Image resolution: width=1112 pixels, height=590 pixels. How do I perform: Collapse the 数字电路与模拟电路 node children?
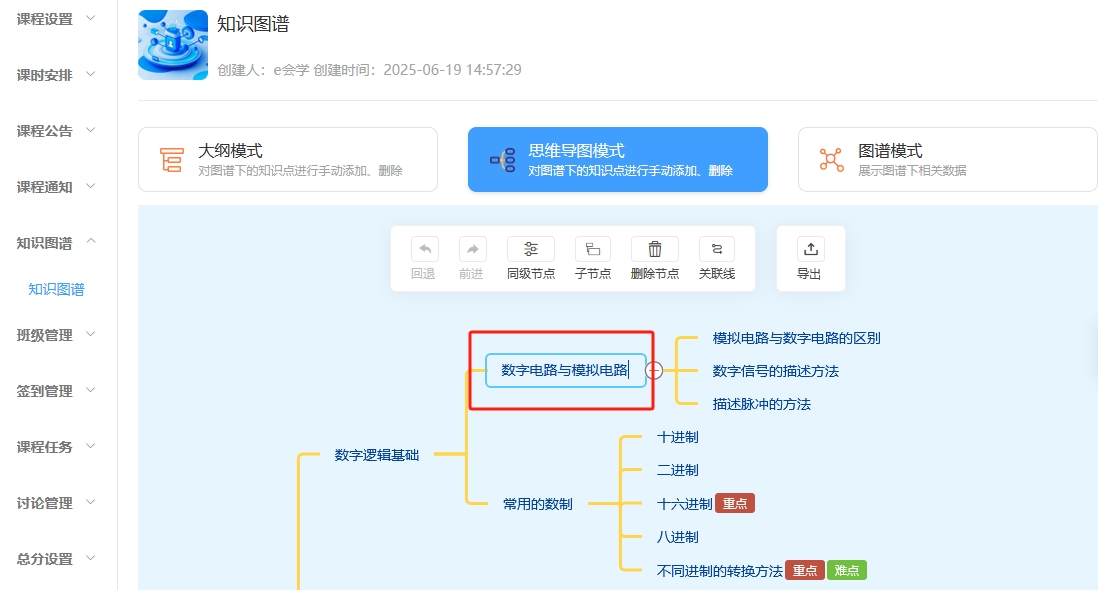click(654, 370)
